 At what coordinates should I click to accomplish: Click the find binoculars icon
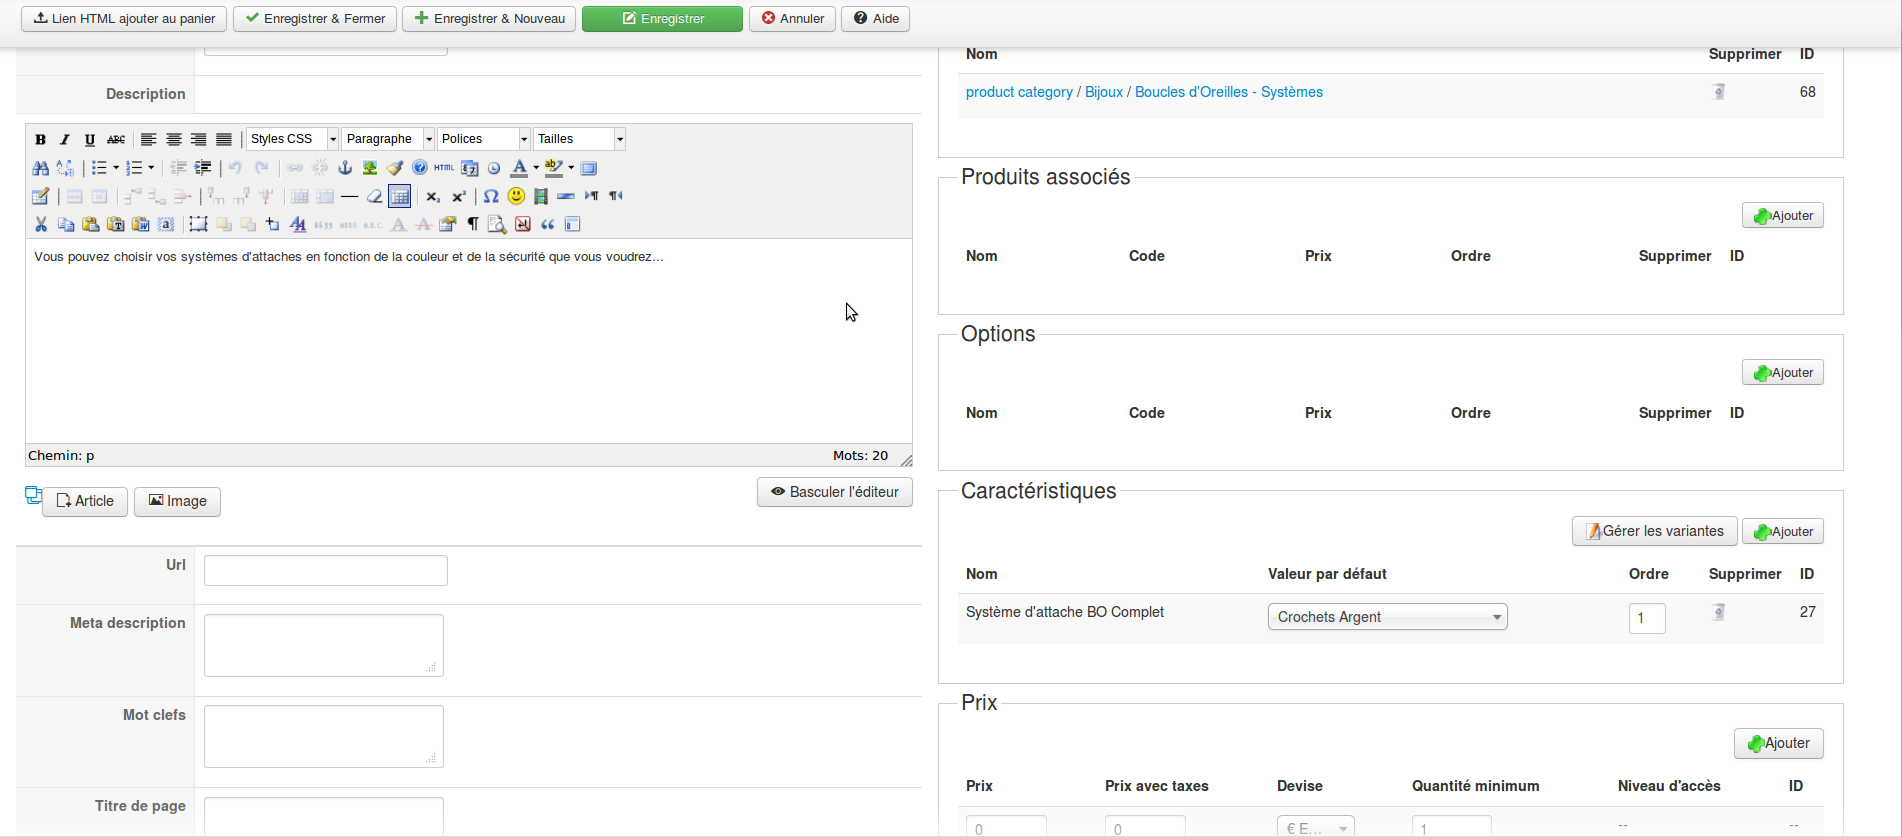click(41, 168)
